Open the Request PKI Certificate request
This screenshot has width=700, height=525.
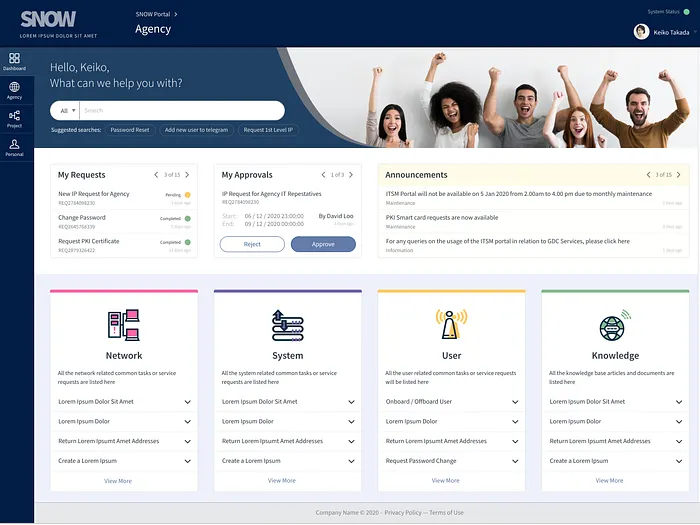[88, 241]
